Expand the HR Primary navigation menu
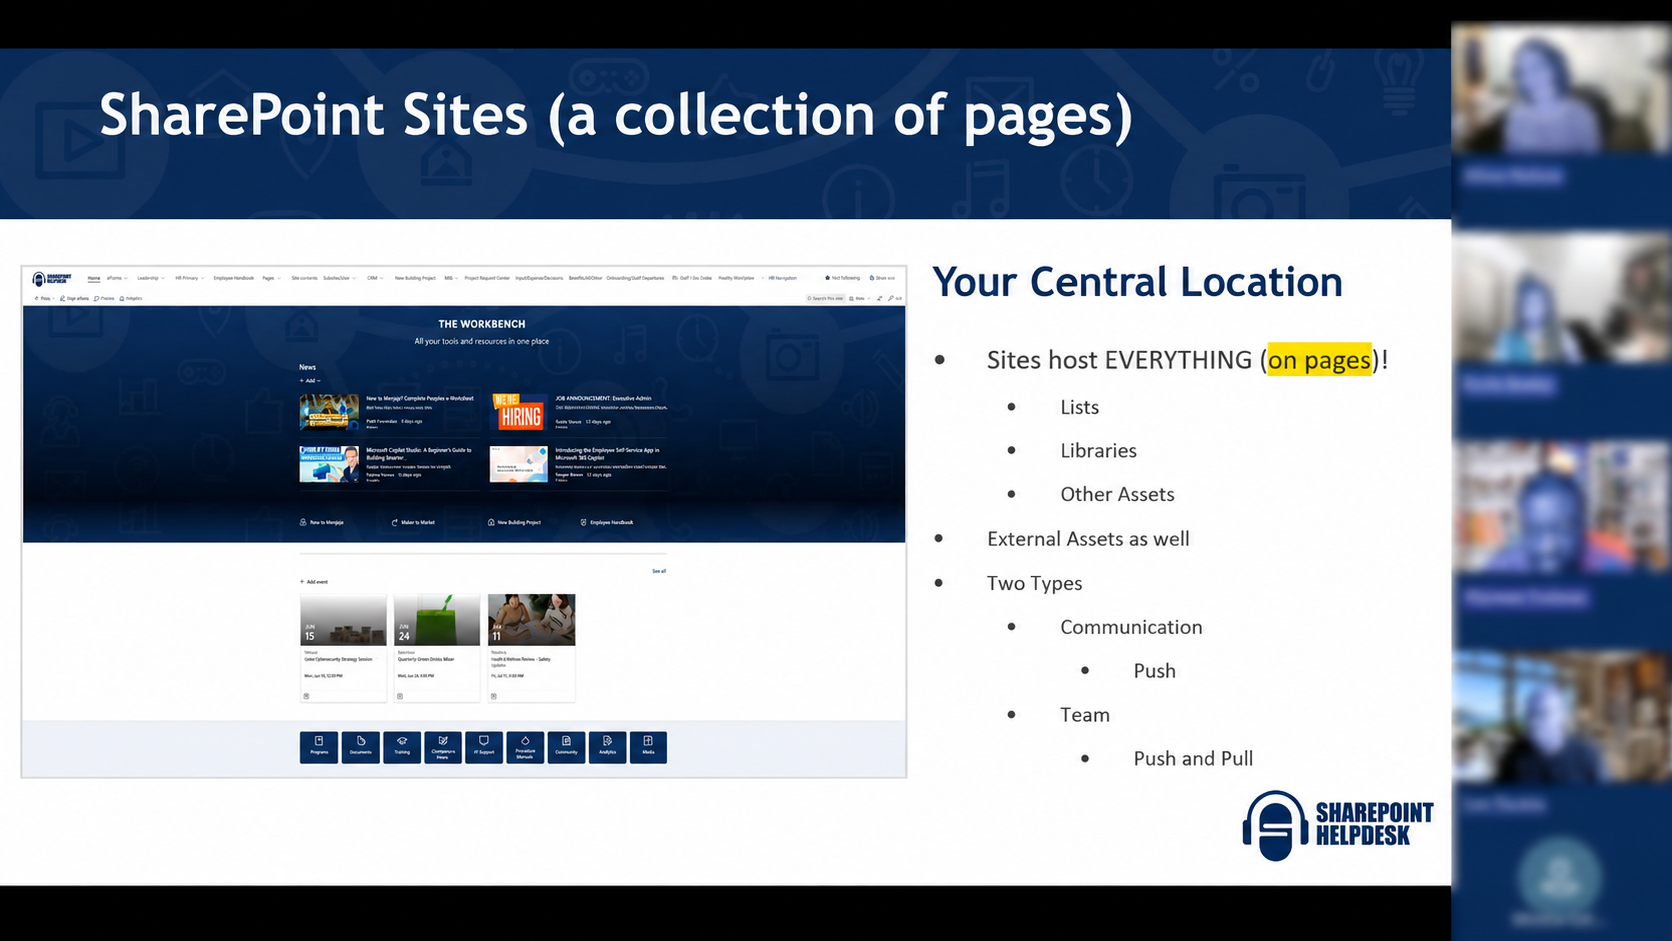 (x=189, y=278)
